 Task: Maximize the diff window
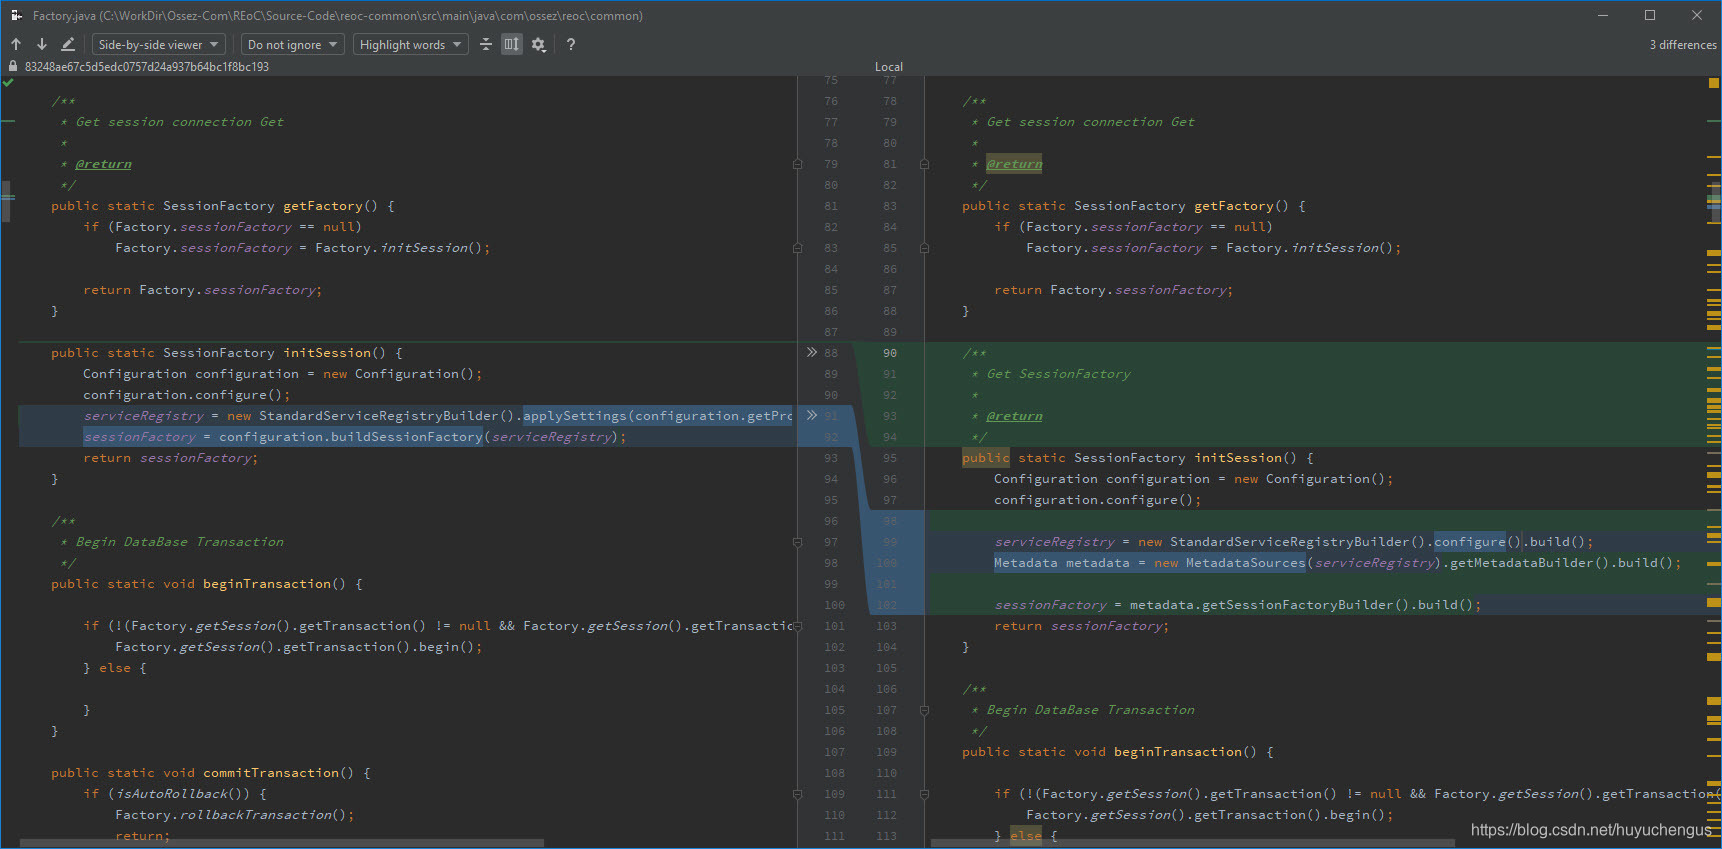[1650, 15]
